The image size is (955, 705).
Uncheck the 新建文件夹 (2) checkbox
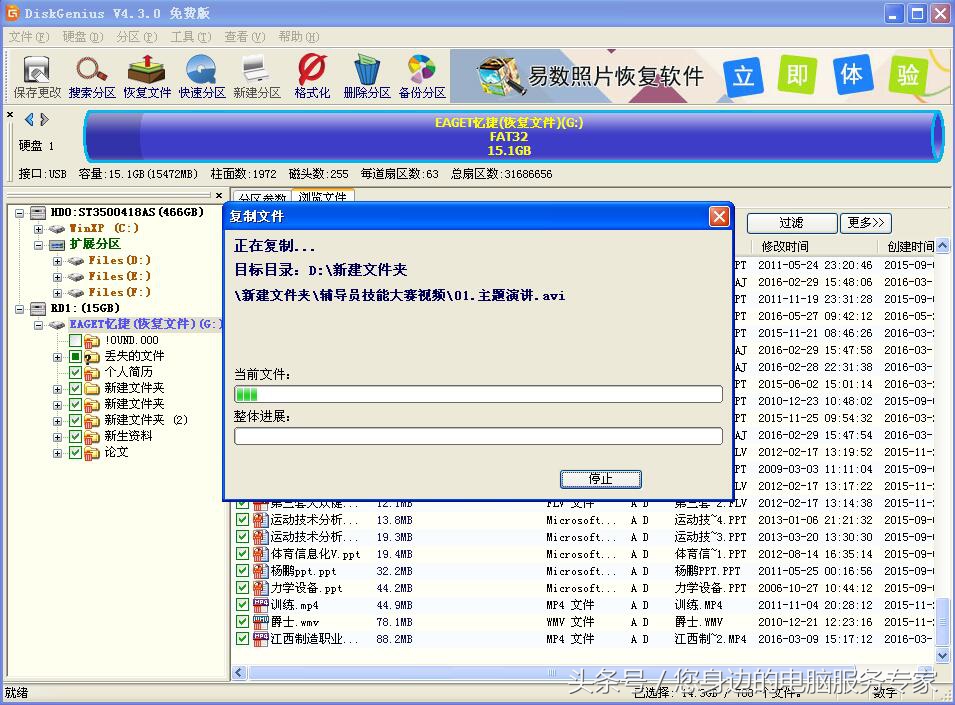pyautogui.click(x=76, y=421)
